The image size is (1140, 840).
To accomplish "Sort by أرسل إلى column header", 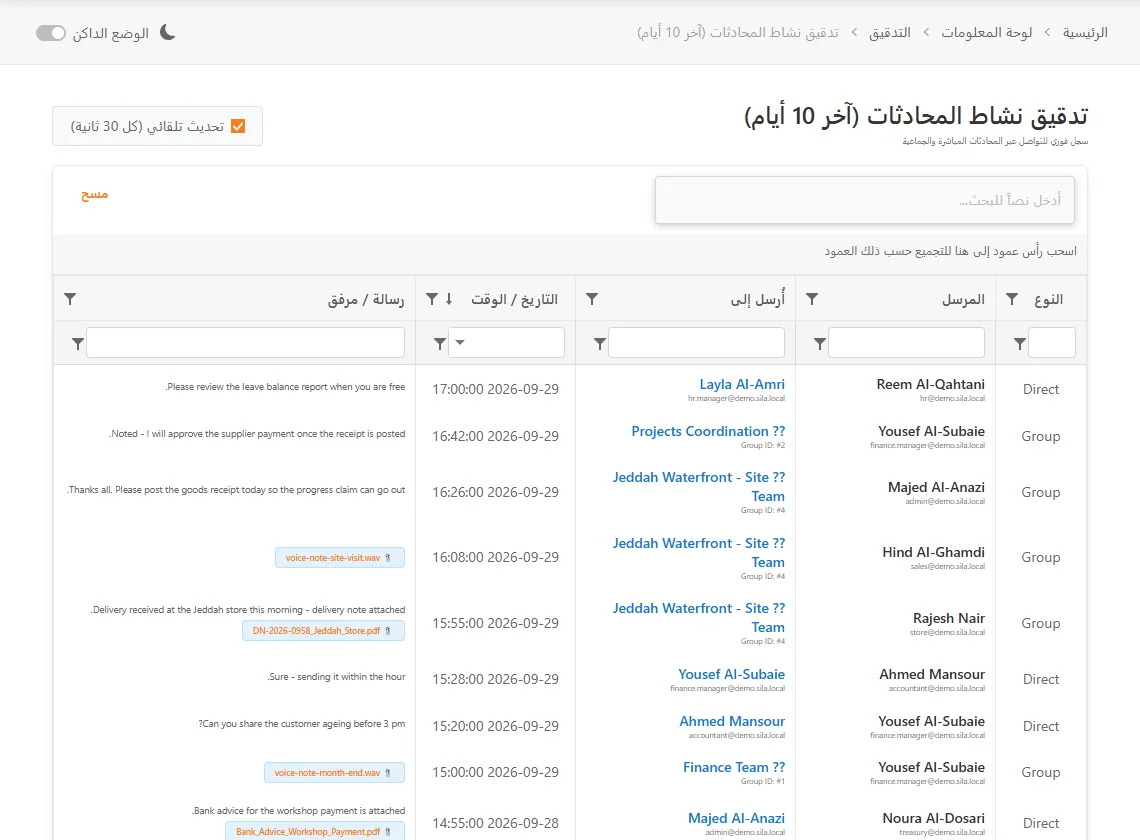I will 758,299.
